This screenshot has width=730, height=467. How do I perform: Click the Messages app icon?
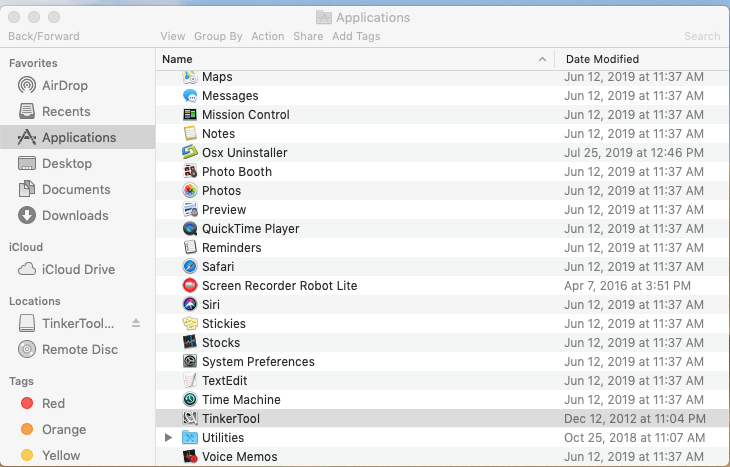tap(189, 96)
